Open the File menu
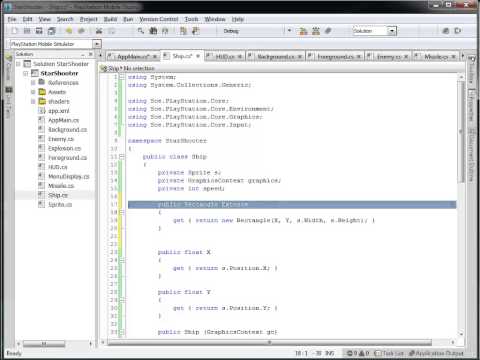480x360 pixels. coord(12,19)
